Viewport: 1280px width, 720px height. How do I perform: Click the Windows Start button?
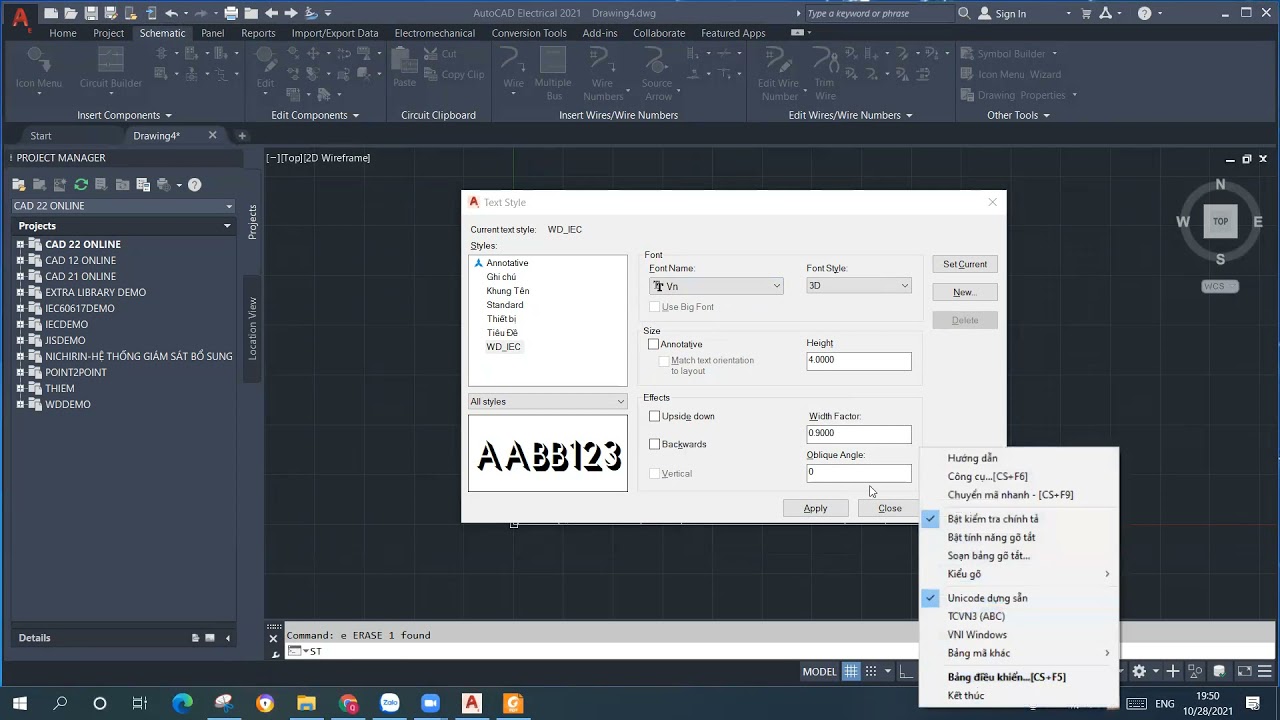(x=19, y=703)
